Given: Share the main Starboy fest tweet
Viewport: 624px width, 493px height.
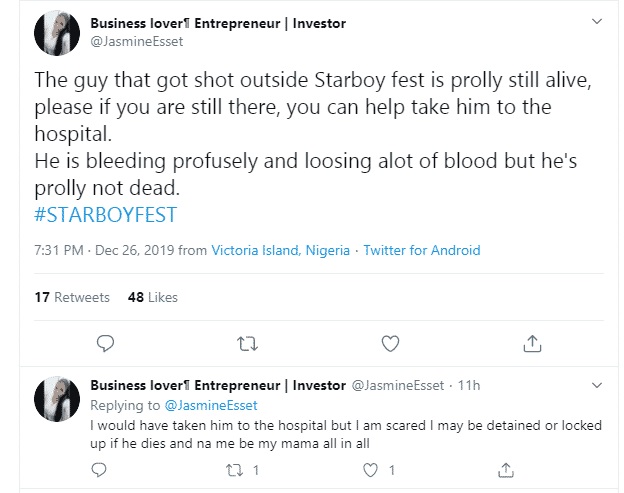Looking at the screenshot, I should pyautogui.click(x=532, y=343).
